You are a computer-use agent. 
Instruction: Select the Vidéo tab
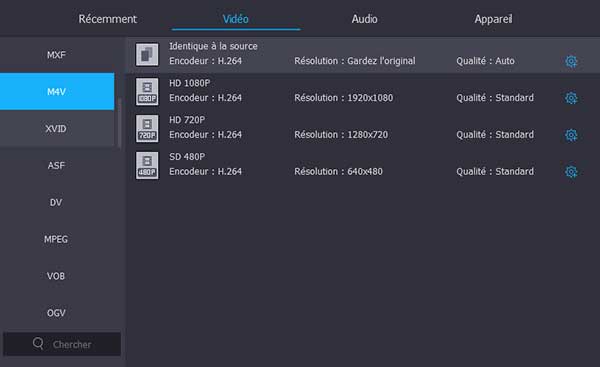(236, 19)
